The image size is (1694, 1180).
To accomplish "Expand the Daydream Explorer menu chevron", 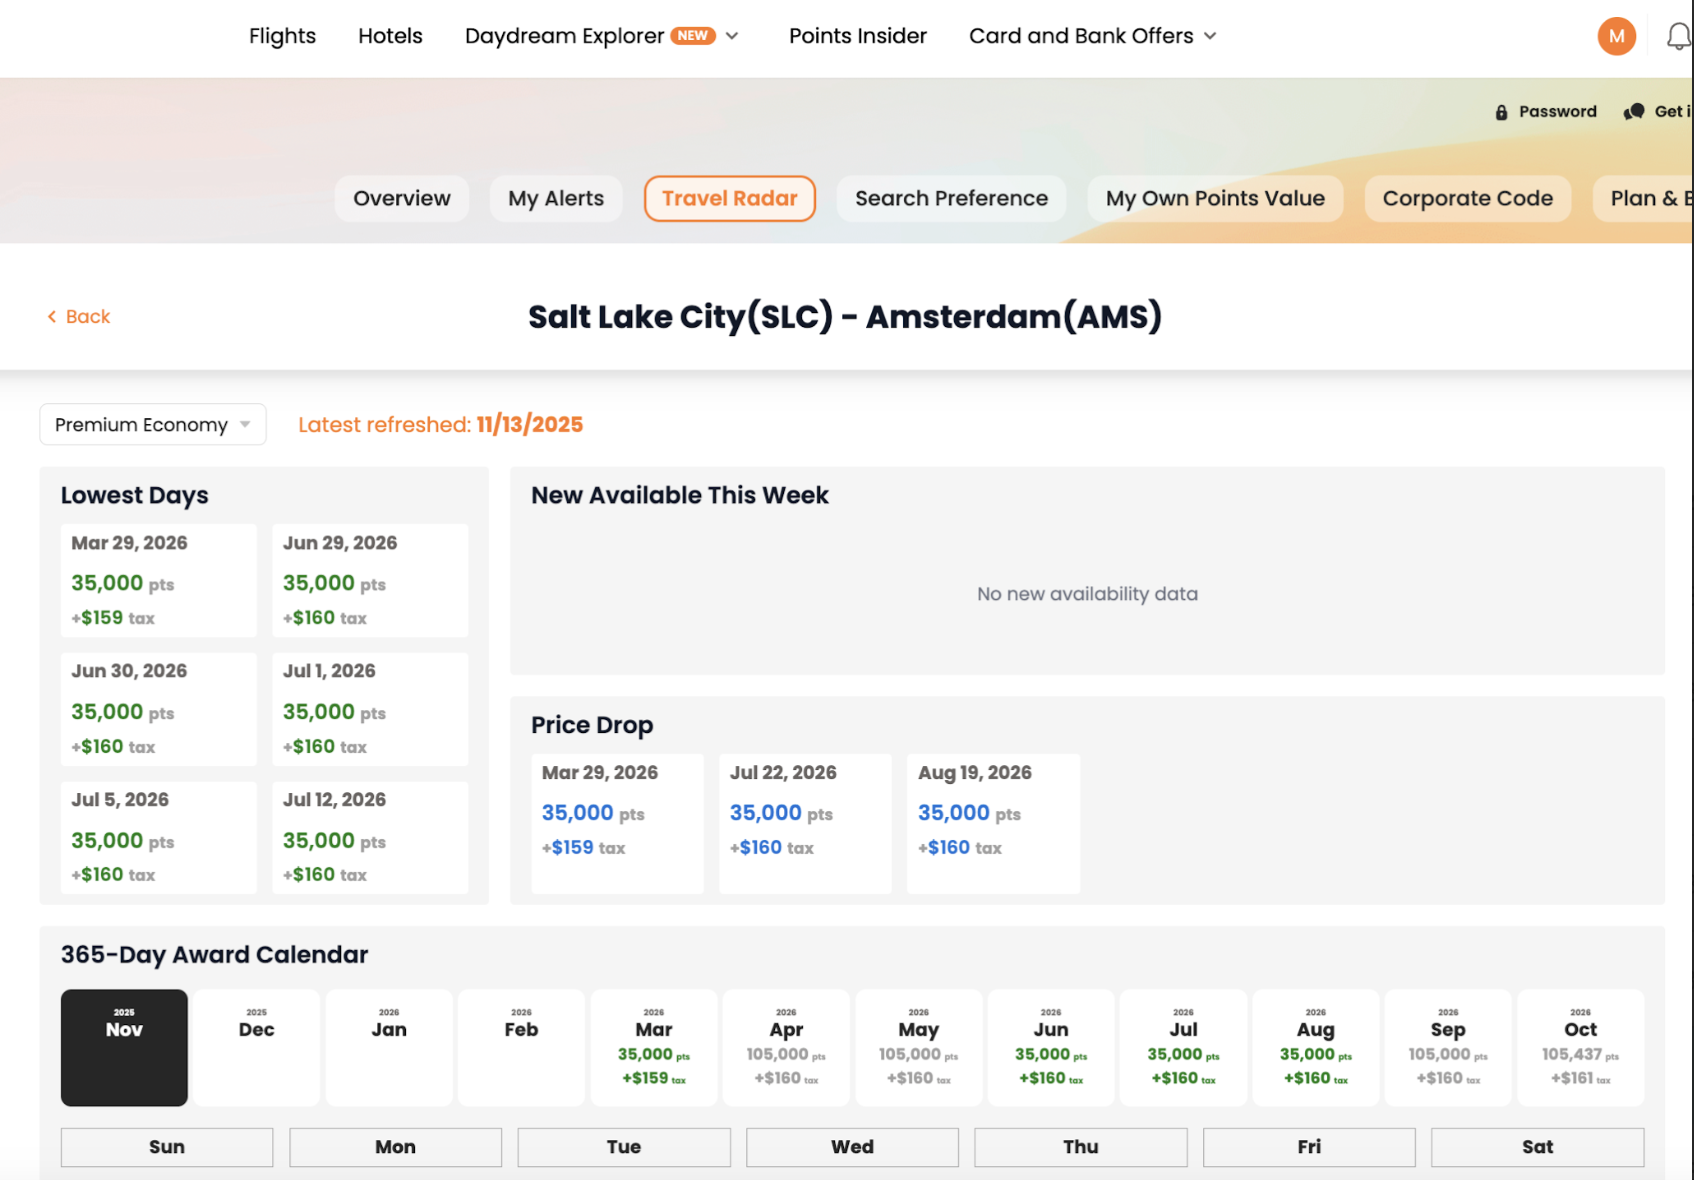I will [732, 36].
